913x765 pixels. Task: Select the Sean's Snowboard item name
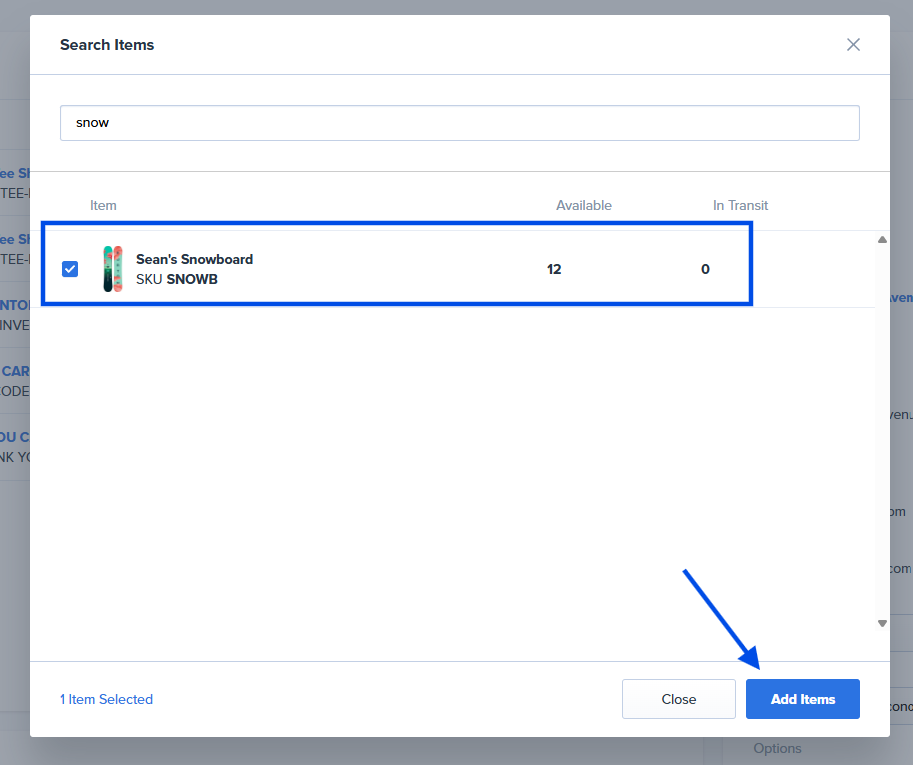194,259
